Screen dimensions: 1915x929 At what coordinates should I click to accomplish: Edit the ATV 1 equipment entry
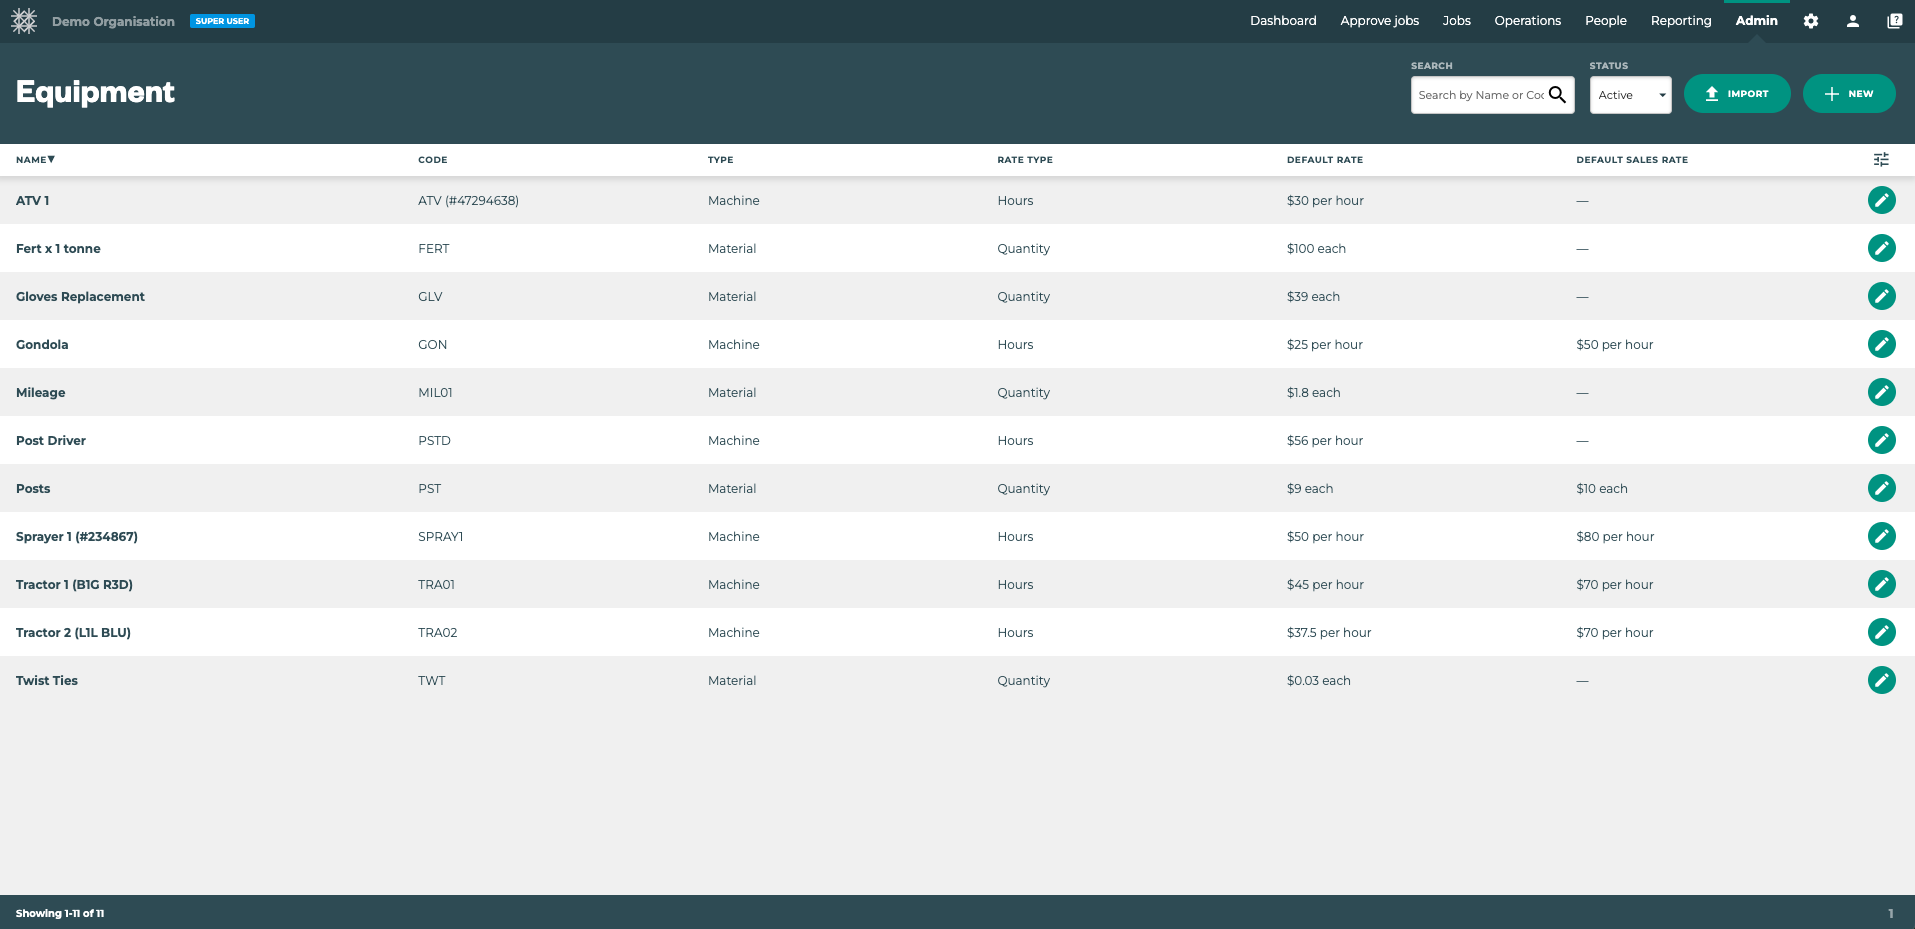click(x=1882, y=200)
